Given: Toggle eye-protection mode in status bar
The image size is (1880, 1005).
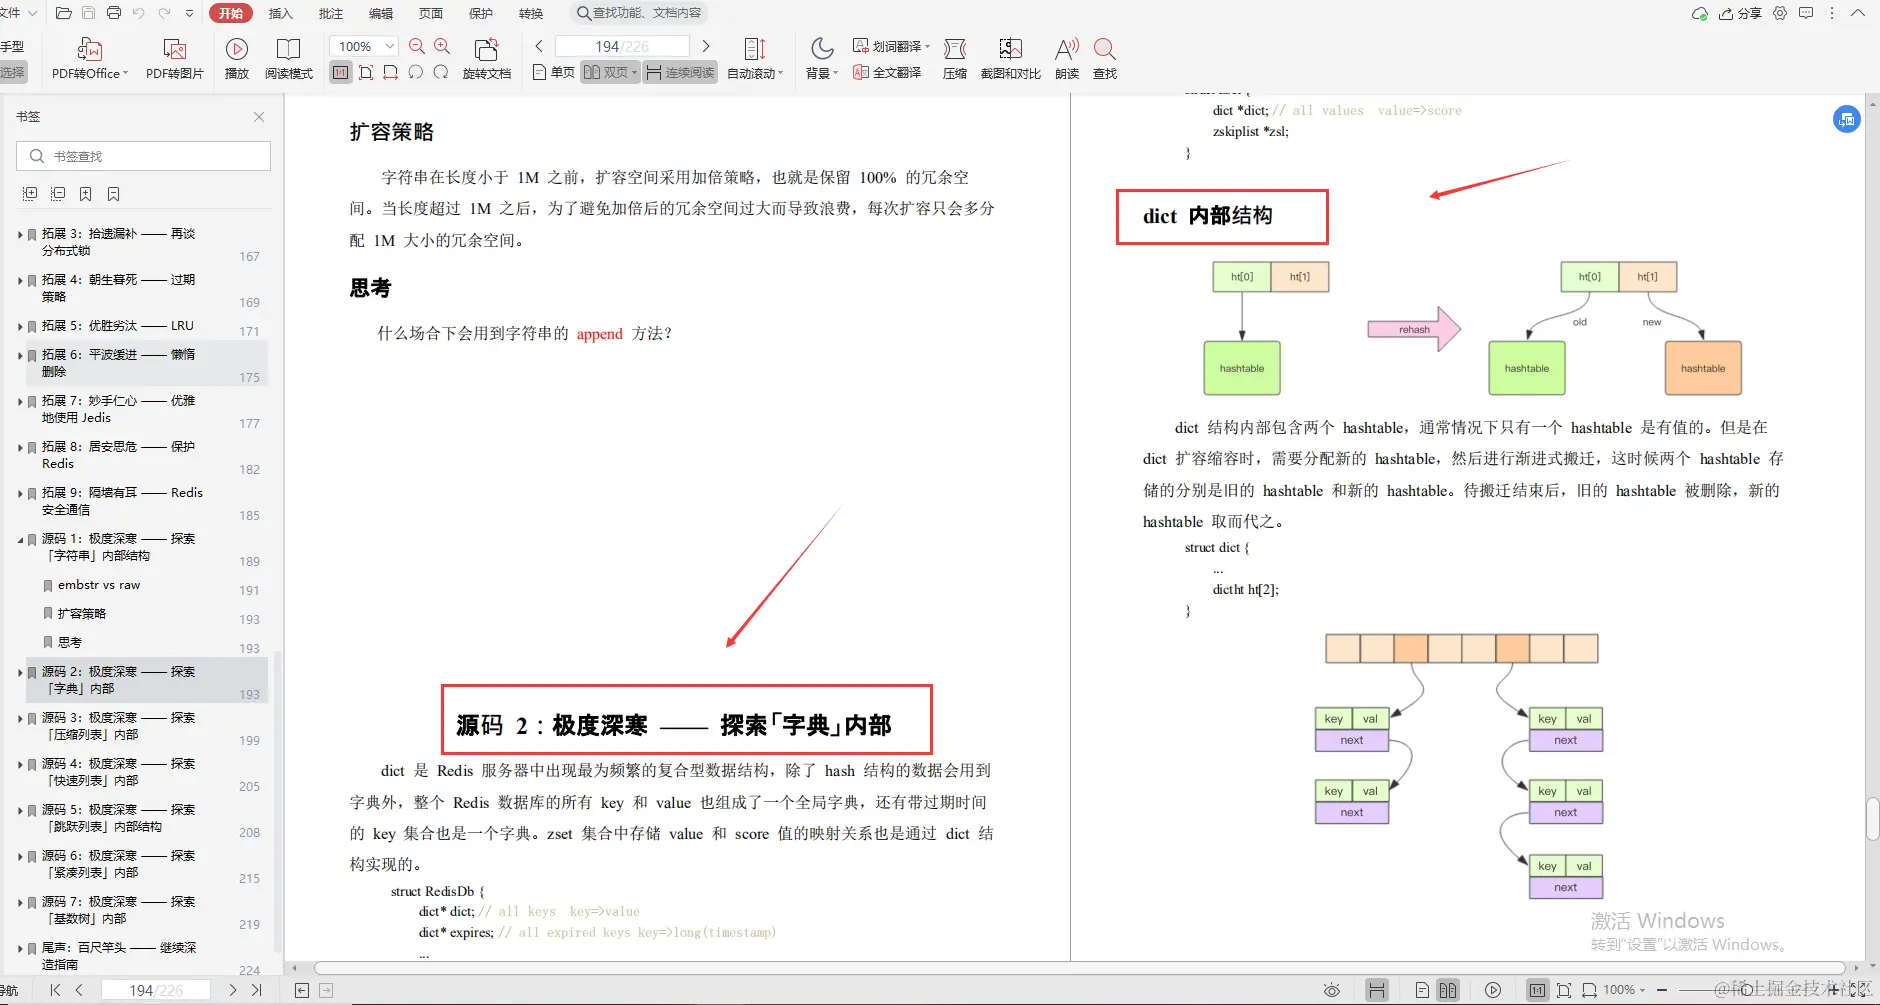Looking at the screenshot, I should [1332, 989].
